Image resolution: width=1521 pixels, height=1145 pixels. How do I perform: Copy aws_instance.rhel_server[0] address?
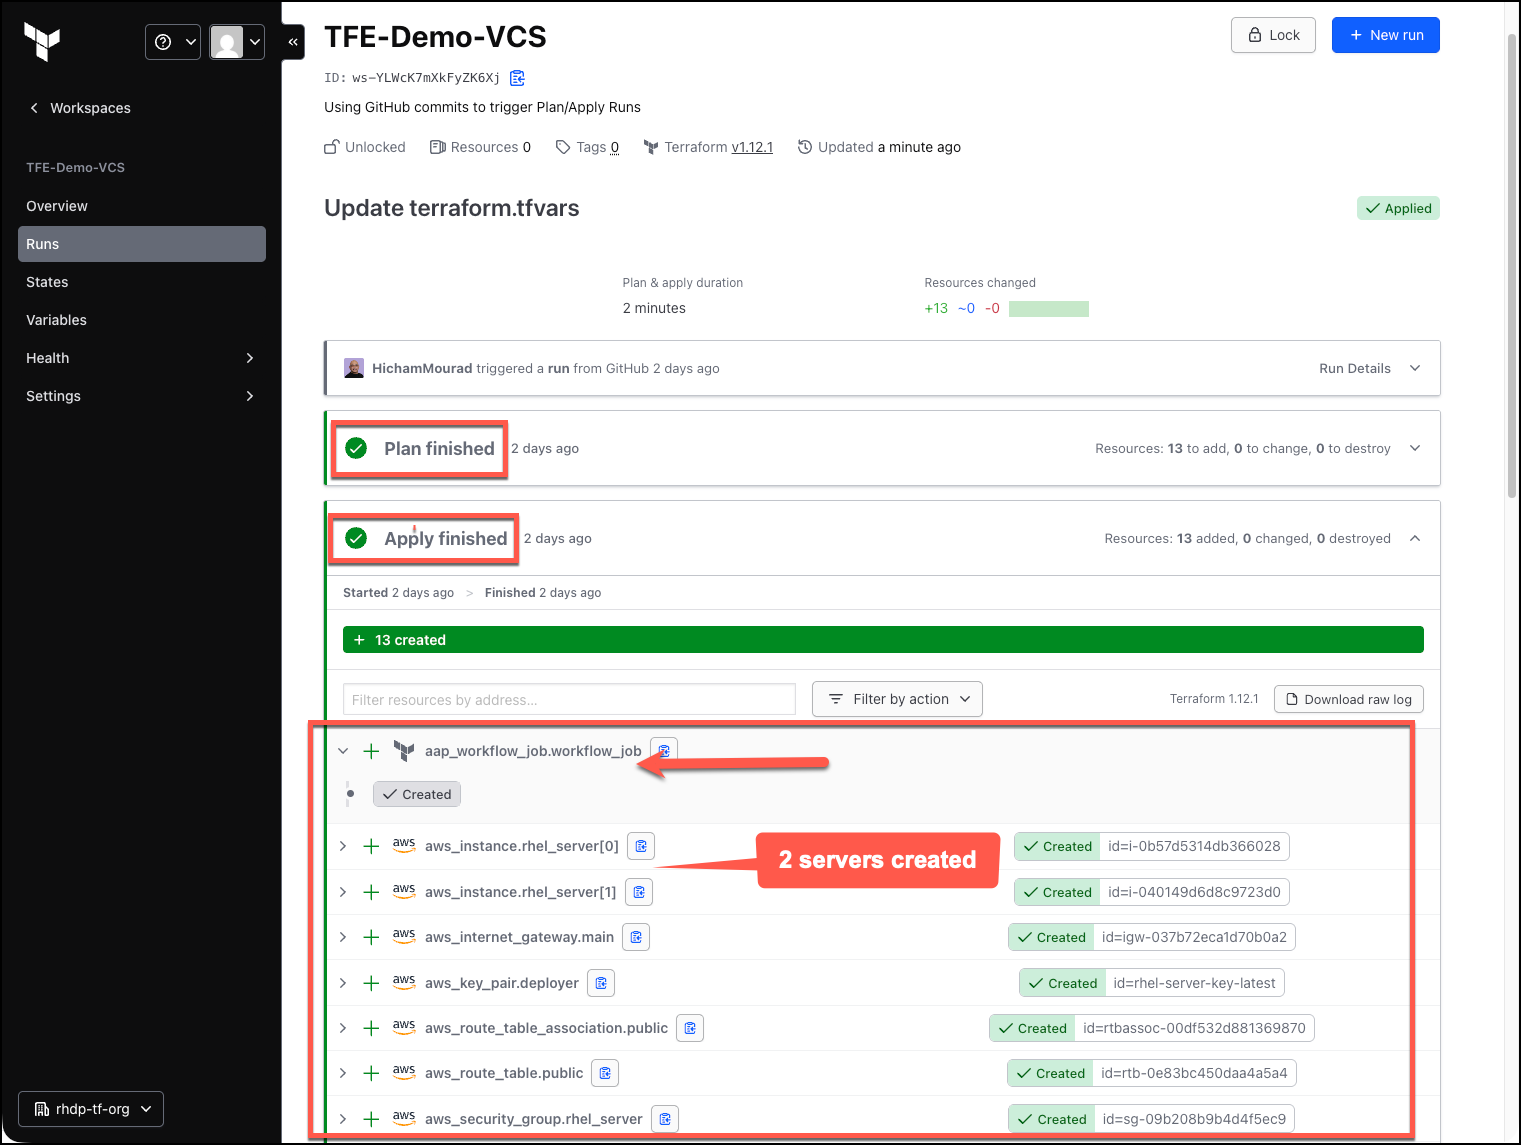[x=641, y=846]
